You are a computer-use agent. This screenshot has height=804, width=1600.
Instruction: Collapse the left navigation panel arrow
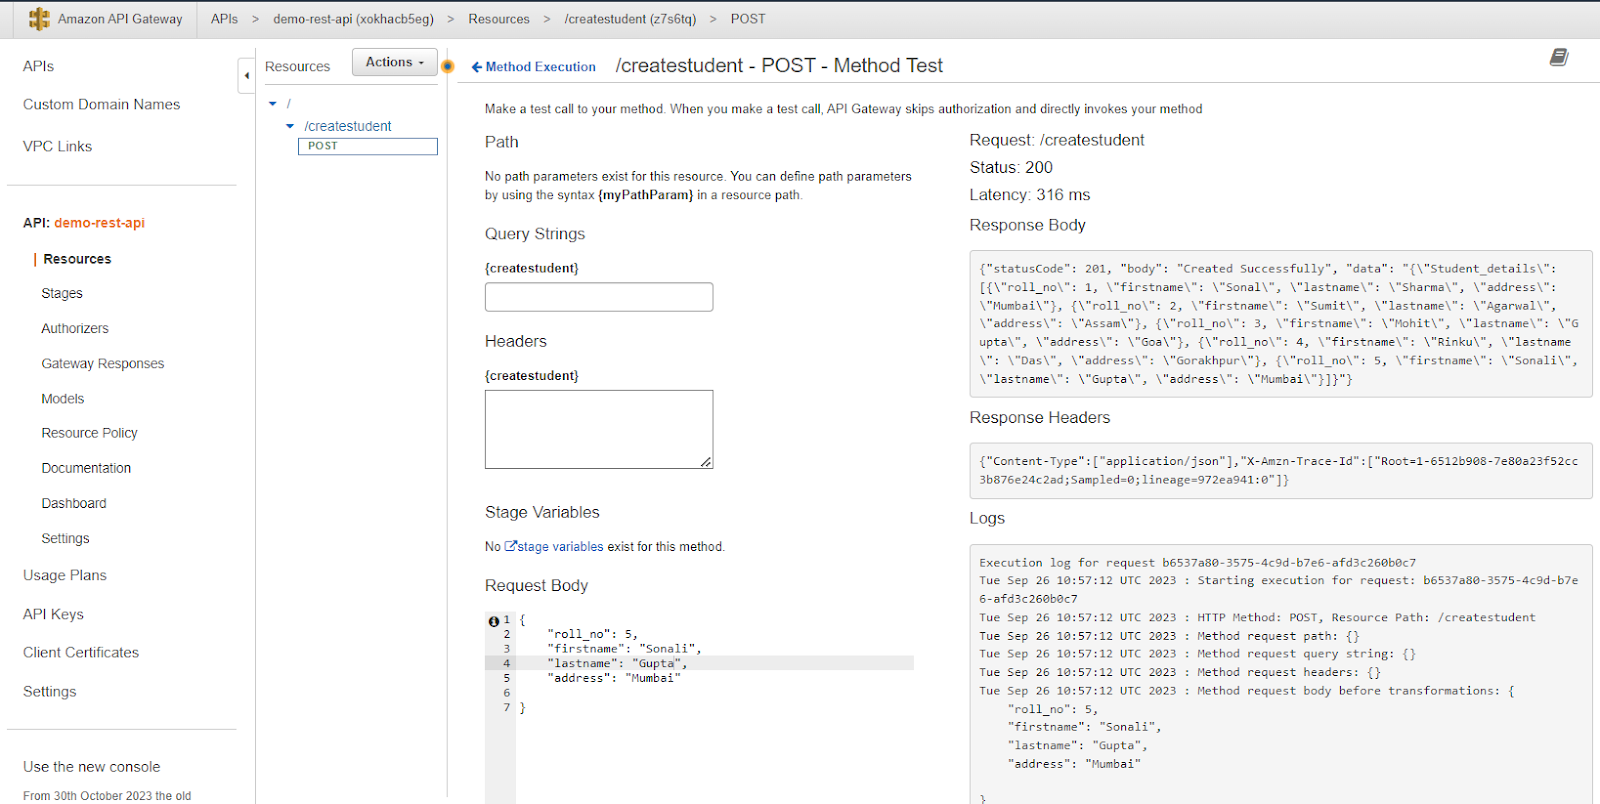[246, 76]
